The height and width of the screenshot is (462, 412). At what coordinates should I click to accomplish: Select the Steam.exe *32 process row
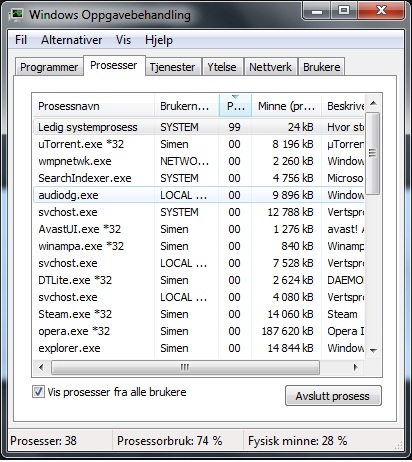coord(199,314)
